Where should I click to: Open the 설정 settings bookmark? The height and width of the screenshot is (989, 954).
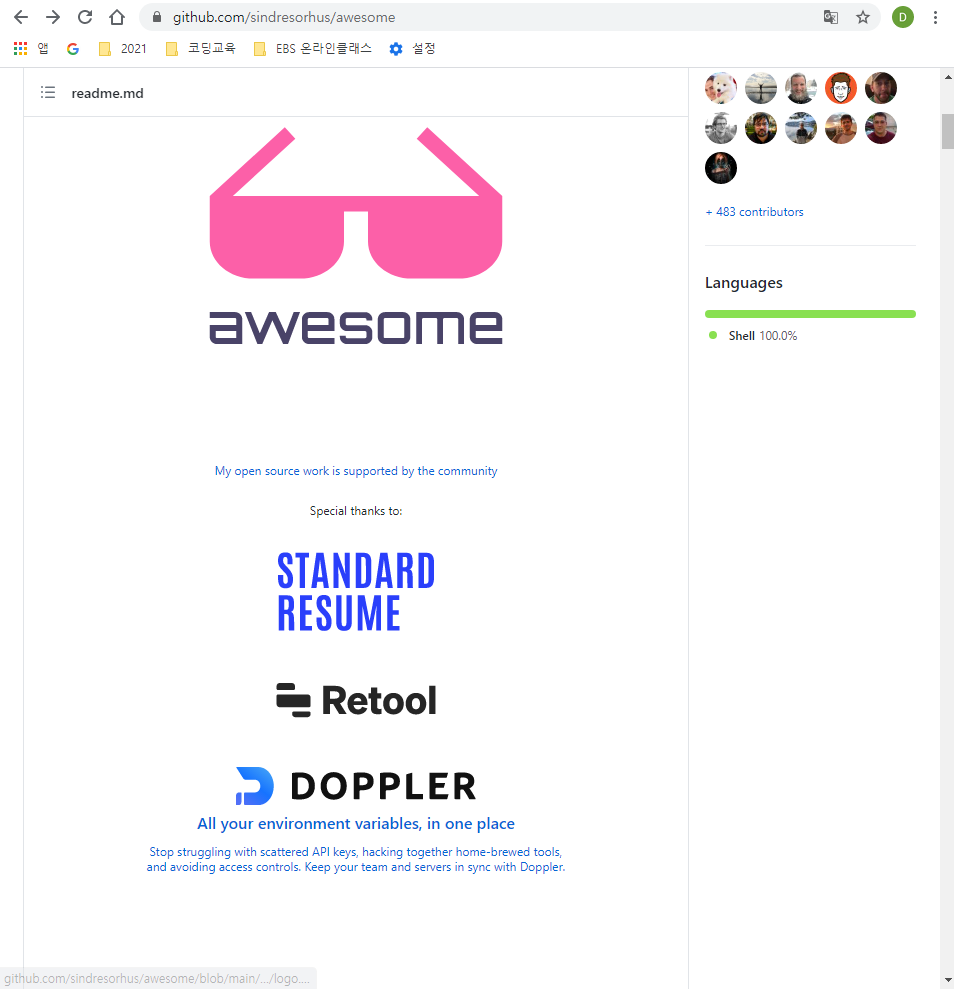[x=412, y=49]
